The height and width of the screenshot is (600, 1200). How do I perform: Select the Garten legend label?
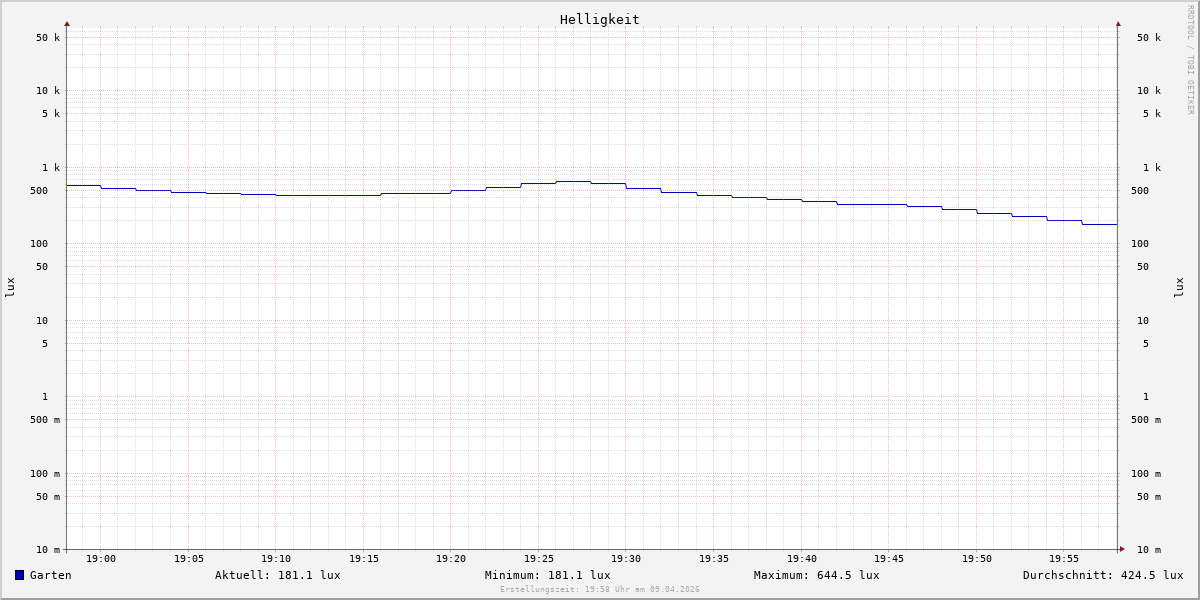(x=50, y=575)
